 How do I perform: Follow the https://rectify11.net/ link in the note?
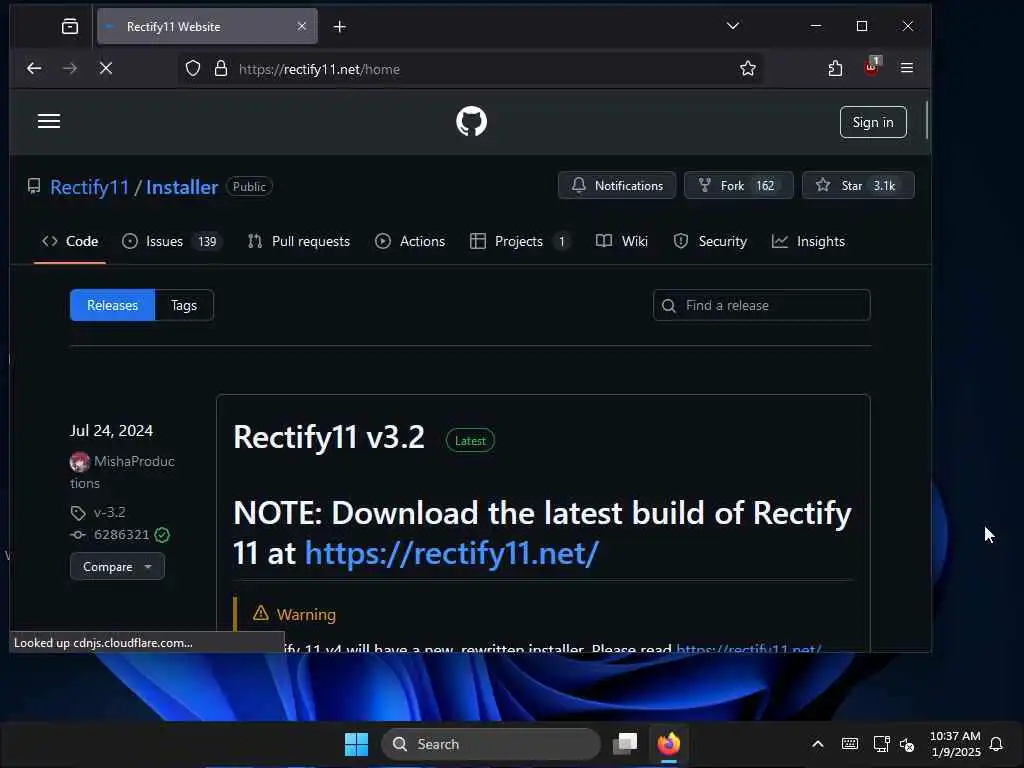click(x=452, y=553)
